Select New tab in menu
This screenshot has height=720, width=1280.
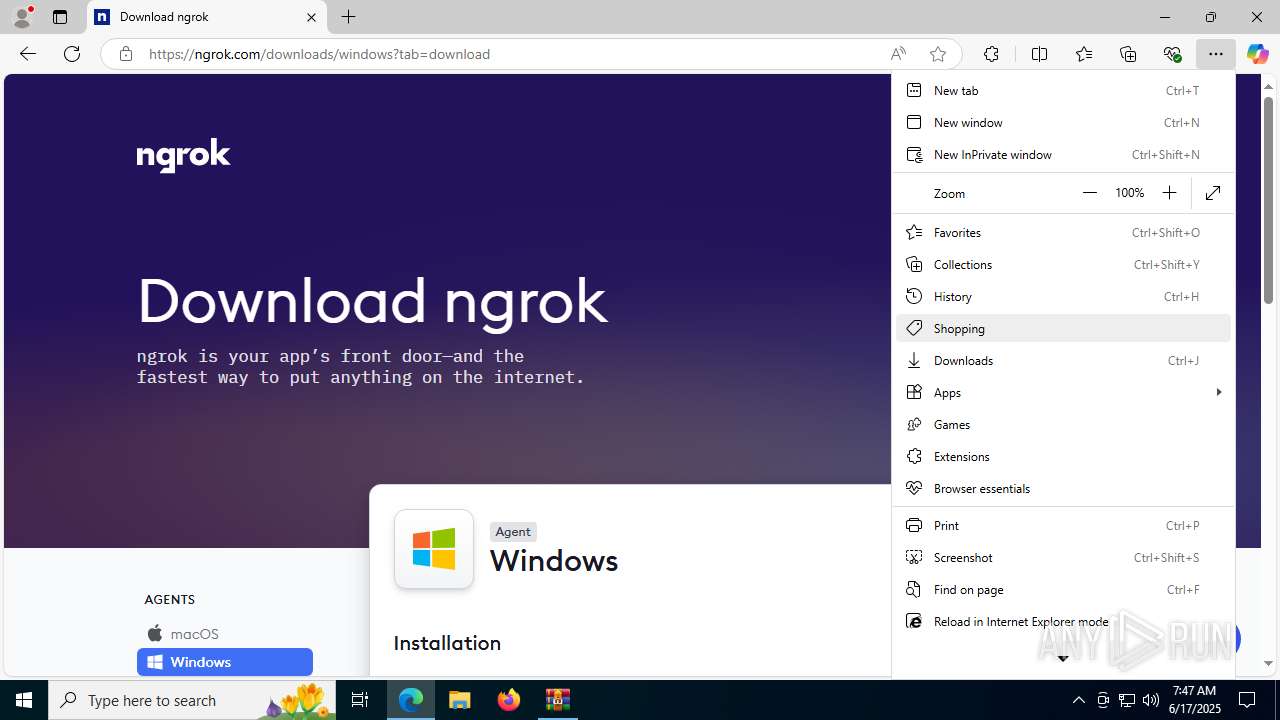[1063, 90]
